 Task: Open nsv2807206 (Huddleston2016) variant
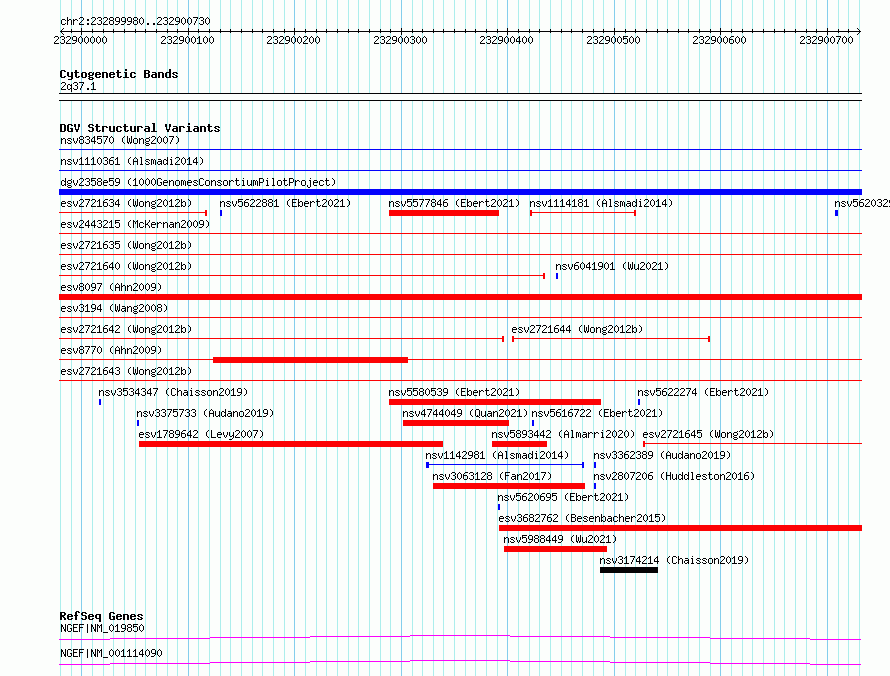pos(674,476)
